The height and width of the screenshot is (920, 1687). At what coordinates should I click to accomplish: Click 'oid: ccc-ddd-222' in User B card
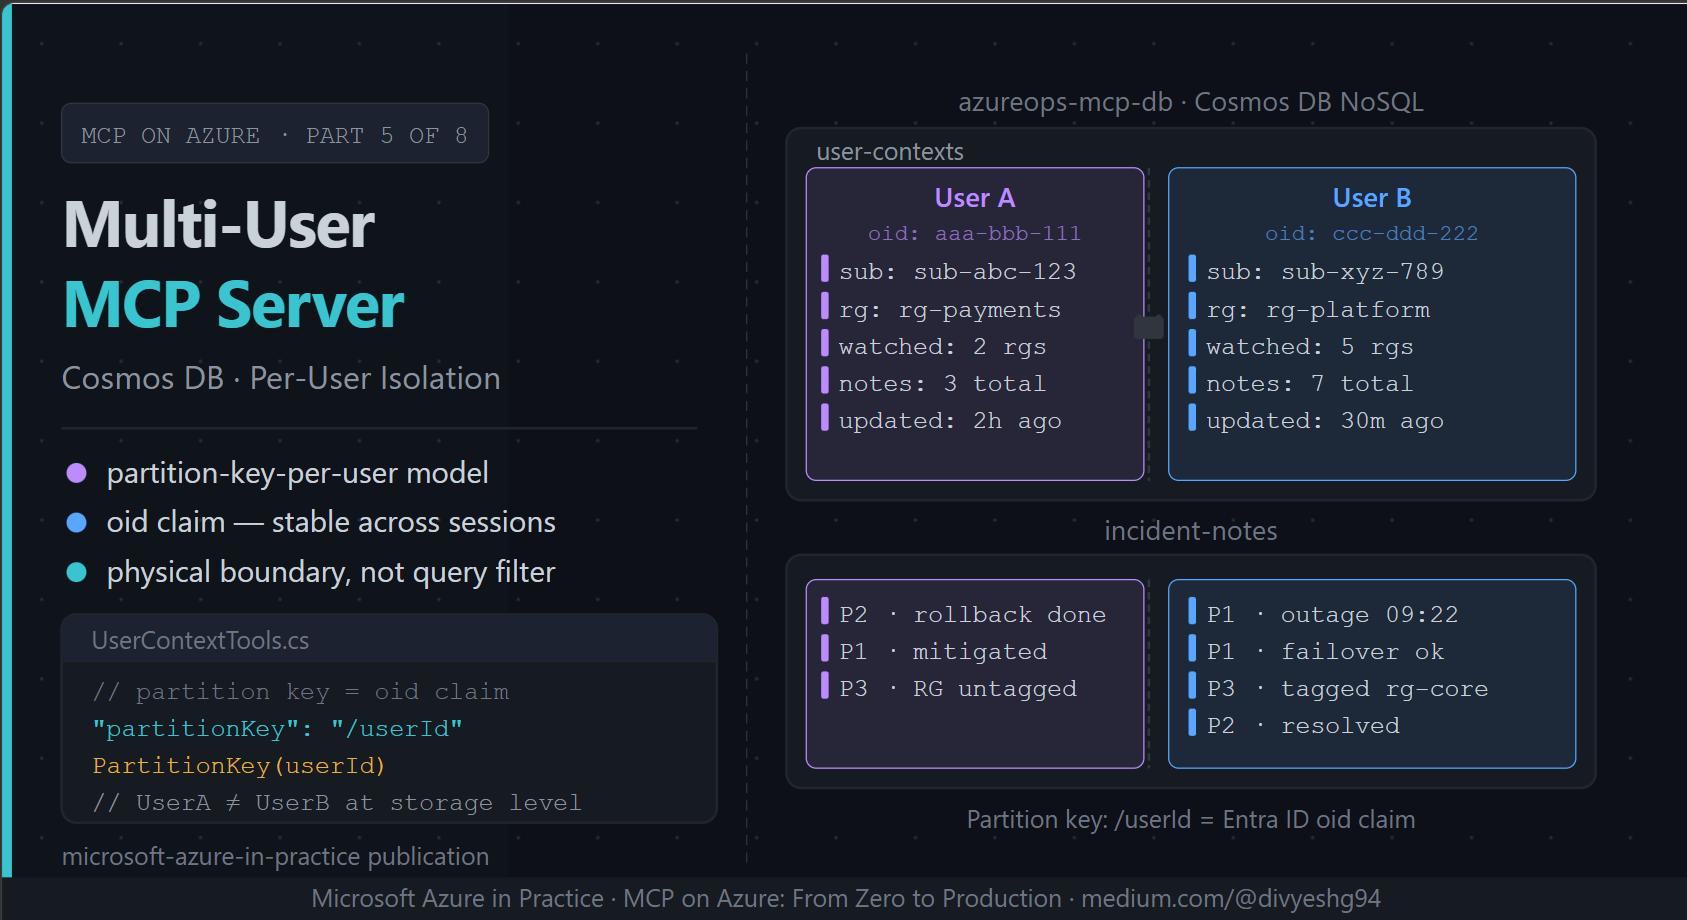1372,233
